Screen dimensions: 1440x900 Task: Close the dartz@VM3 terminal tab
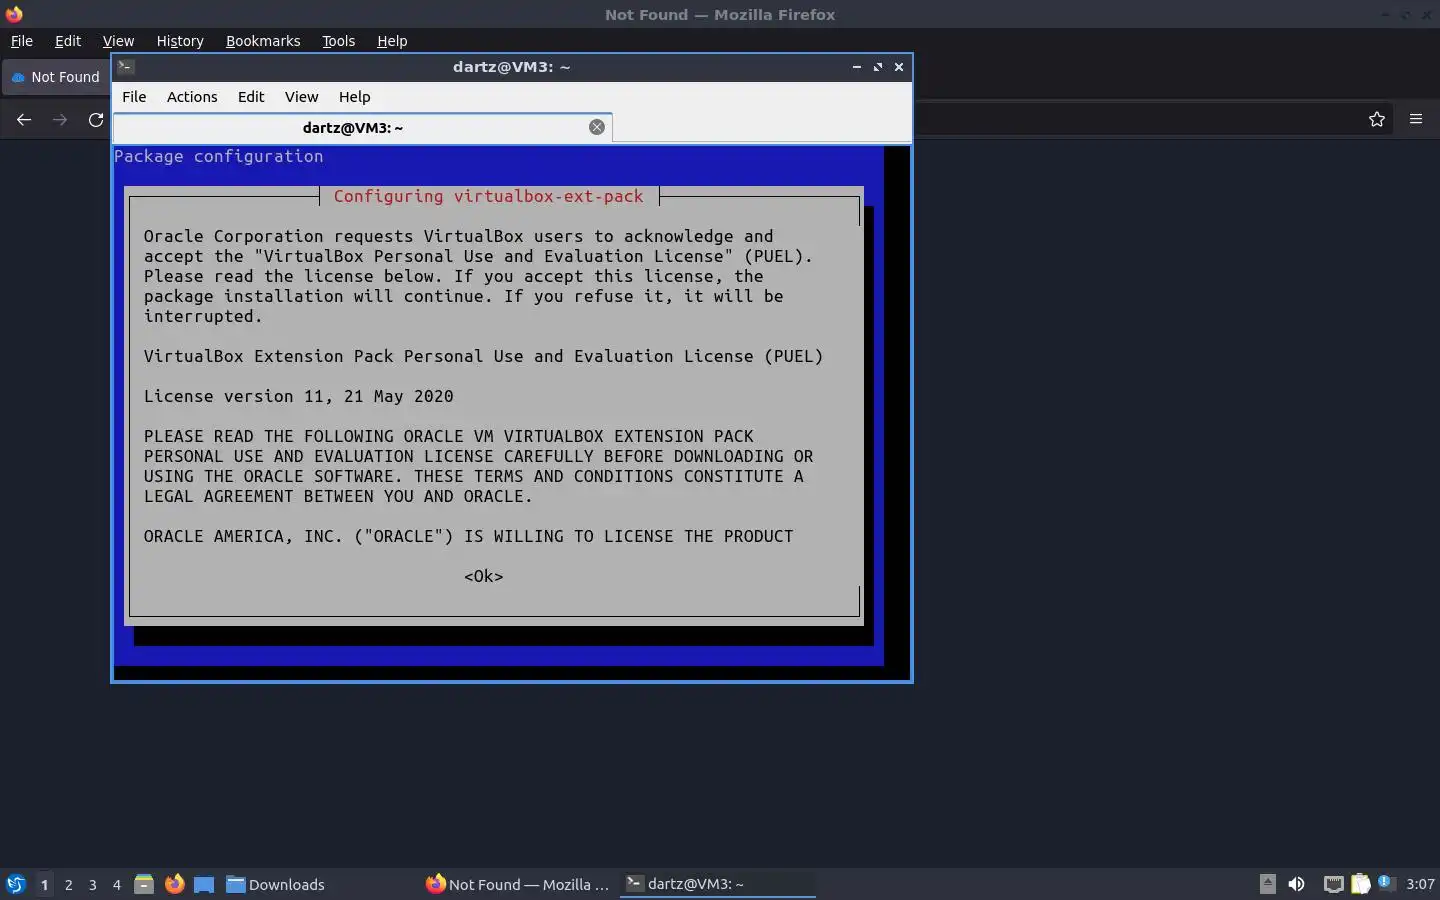pyautogui.click(x=597, y=127)
